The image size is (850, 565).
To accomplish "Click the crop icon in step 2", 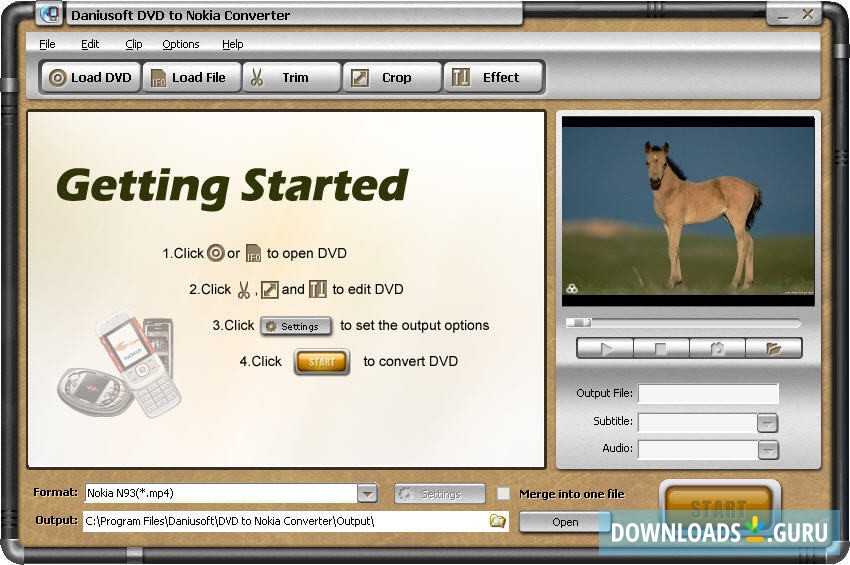I will click(269, 290).
